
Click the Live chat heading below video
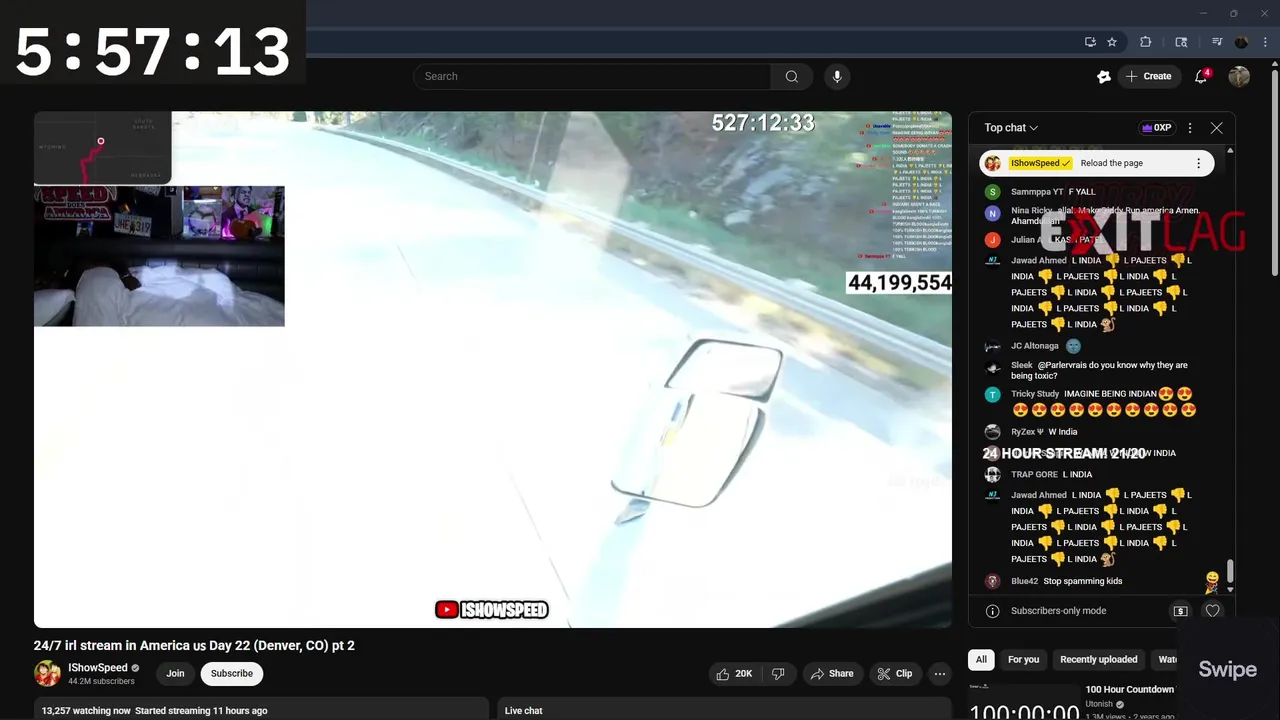[x=523, y=710]
